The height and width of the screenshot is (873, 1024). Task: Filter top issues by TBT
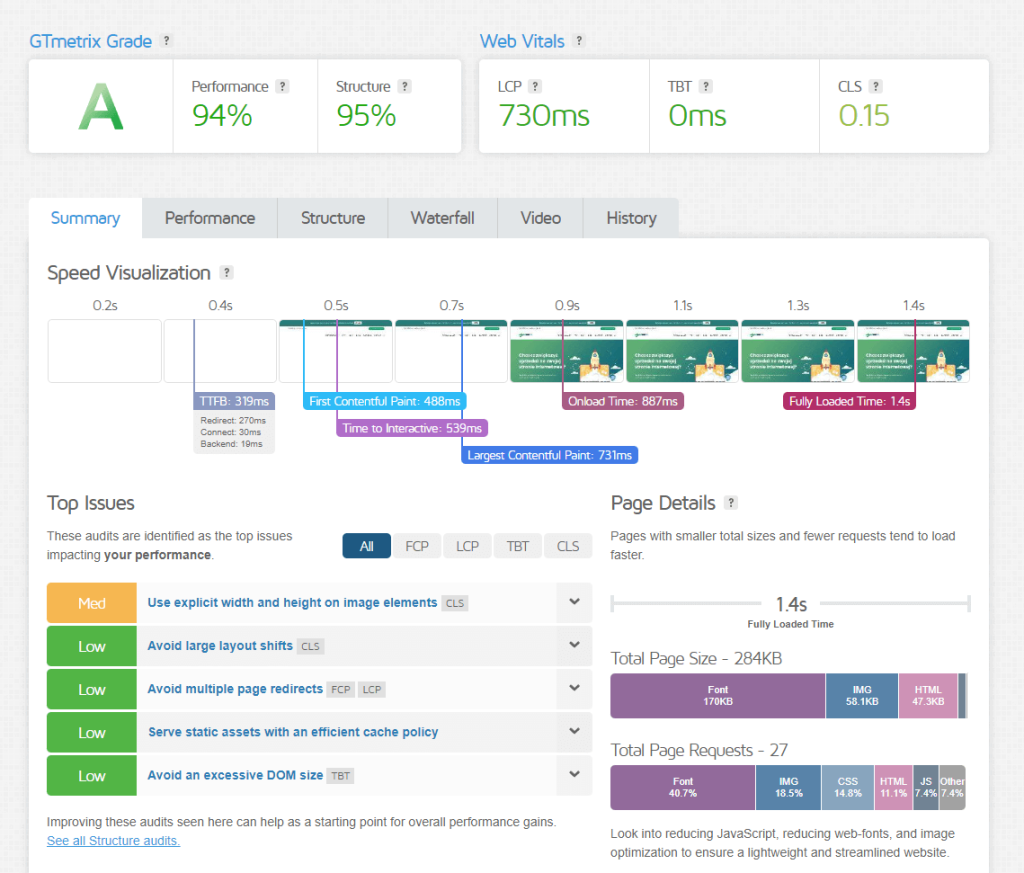(x=517, y=546)
